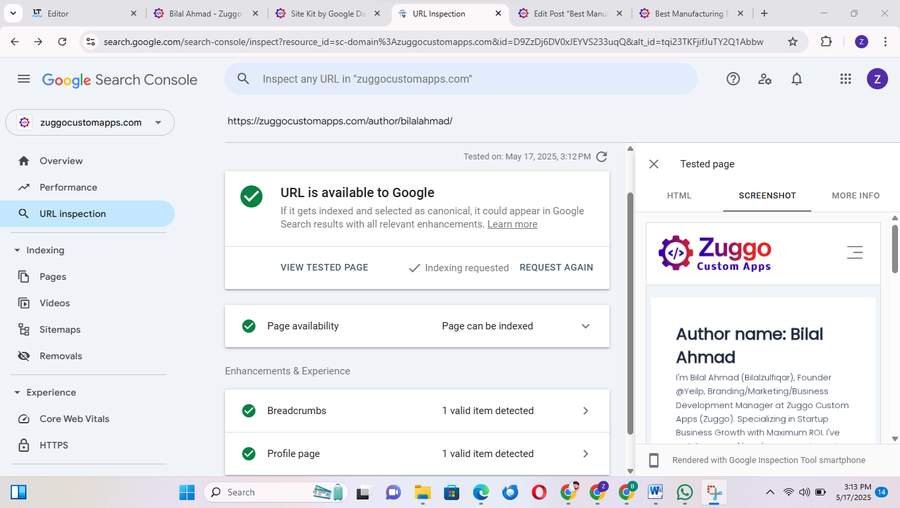Open the tab search dropdown arrow

tap(13, 13)
